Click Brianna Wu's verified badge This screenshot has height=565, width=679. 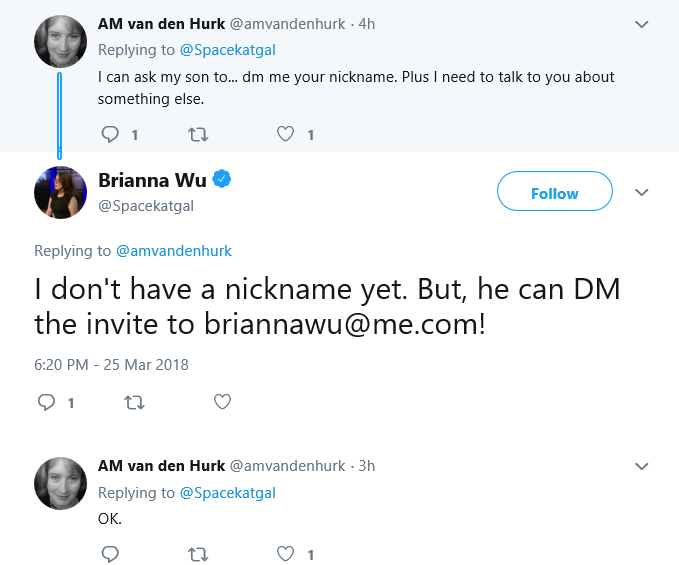pos(222,179)
